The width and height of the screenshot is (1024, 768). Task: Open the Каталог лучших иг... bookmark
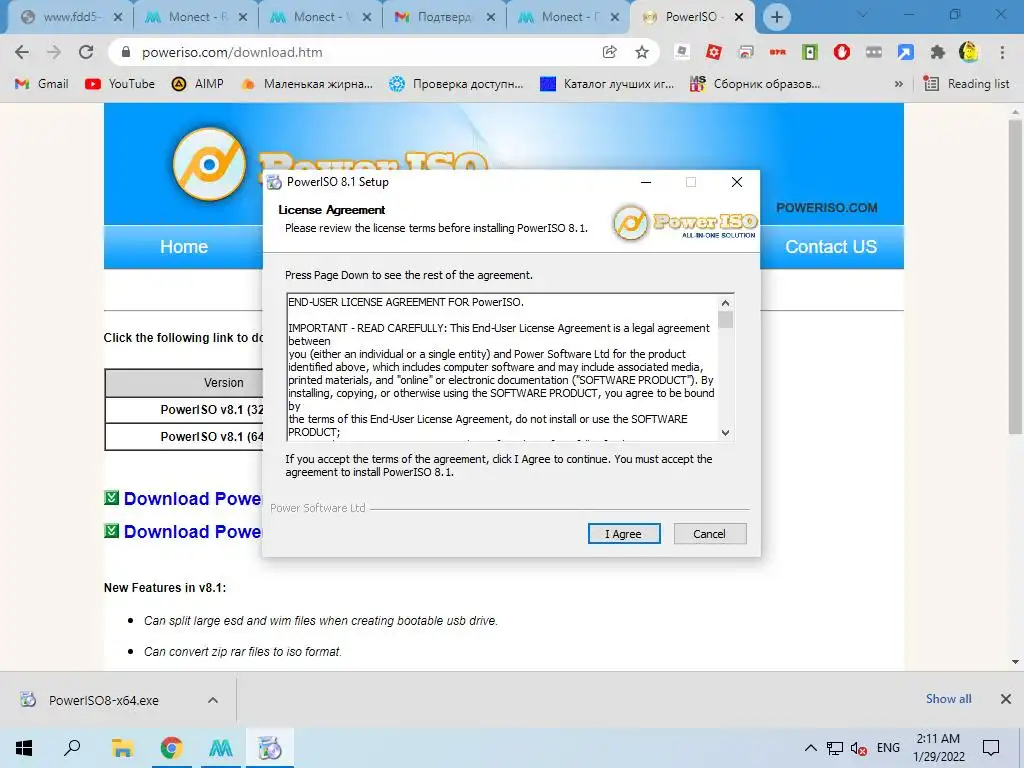pos(607,84)
